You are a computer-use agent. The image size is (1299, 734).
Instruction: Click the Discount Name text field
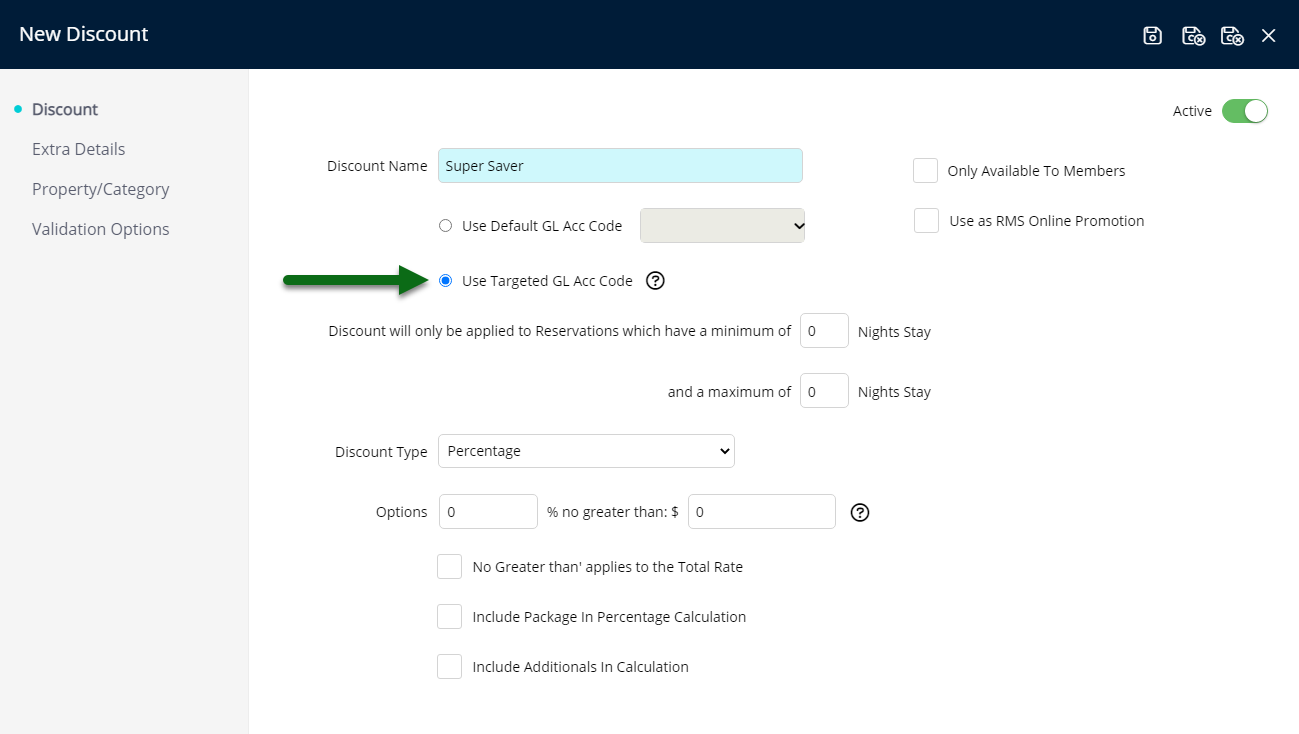[x=620, y=165]
